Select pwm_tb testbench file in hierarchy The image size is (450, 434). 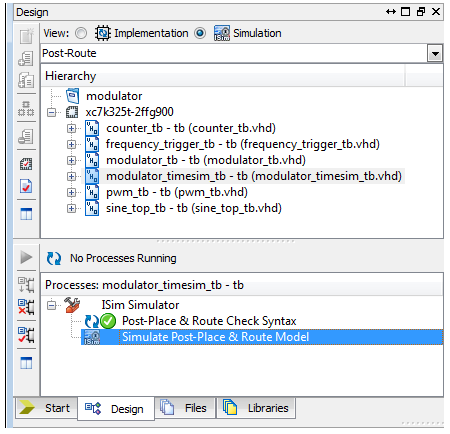coord(177,192)
